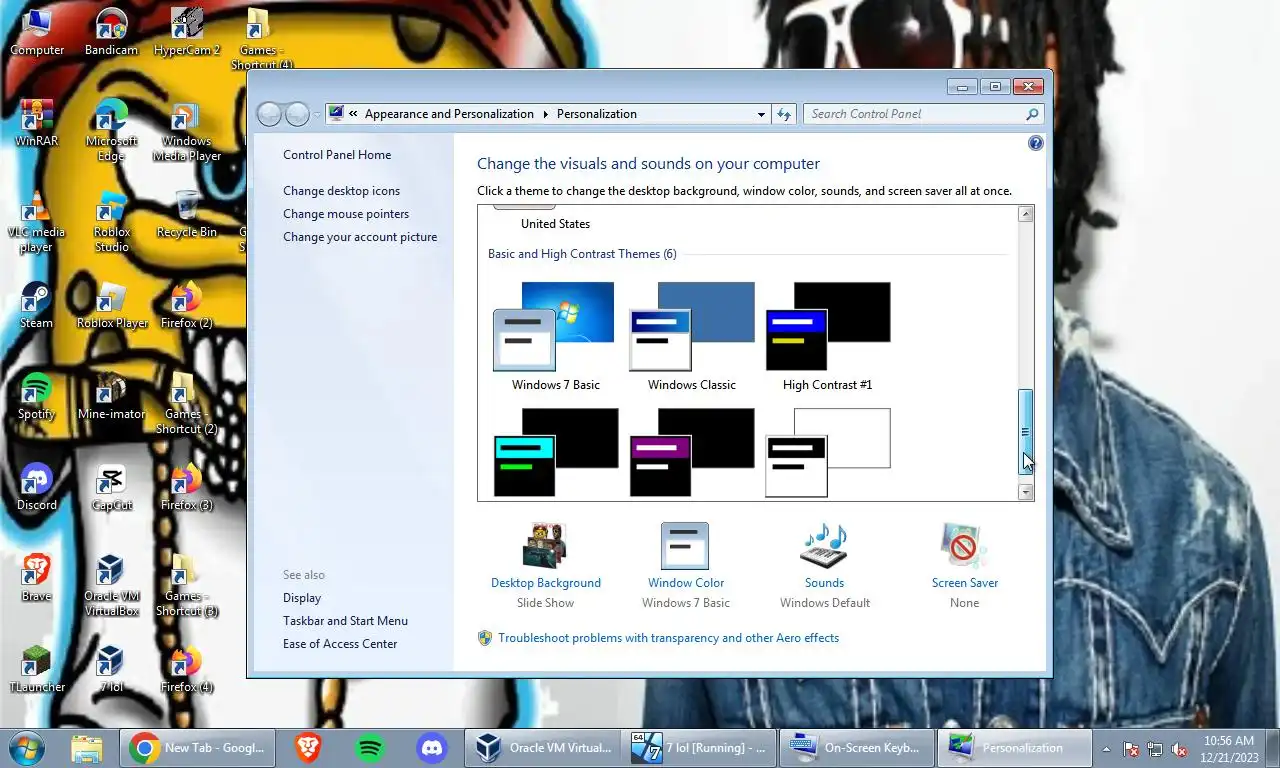The height and width of the screenshot is (768, 1280).
Task: Click the Screen Saver link text
Action: pos(965,583)
